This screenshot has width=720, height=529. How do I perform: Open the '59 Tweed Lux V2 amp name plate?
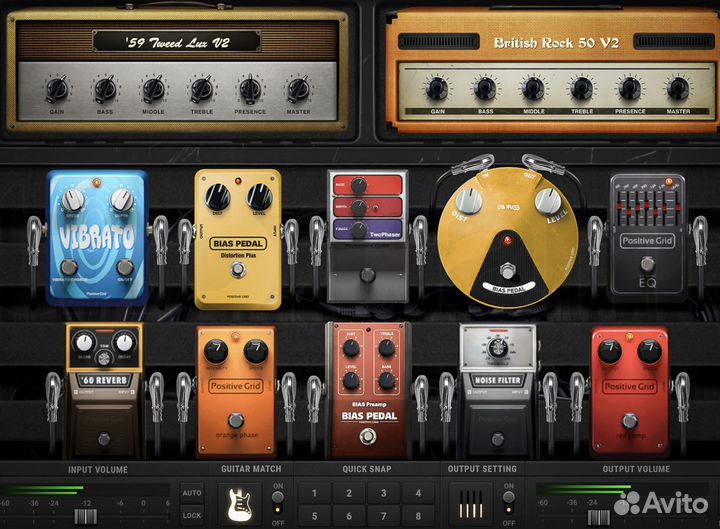(177, 42)
